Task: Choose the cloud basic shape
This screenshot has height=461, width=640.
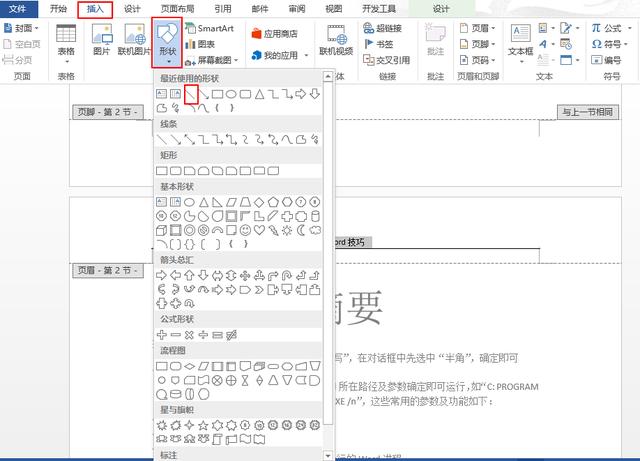Action: coord(315,230)
